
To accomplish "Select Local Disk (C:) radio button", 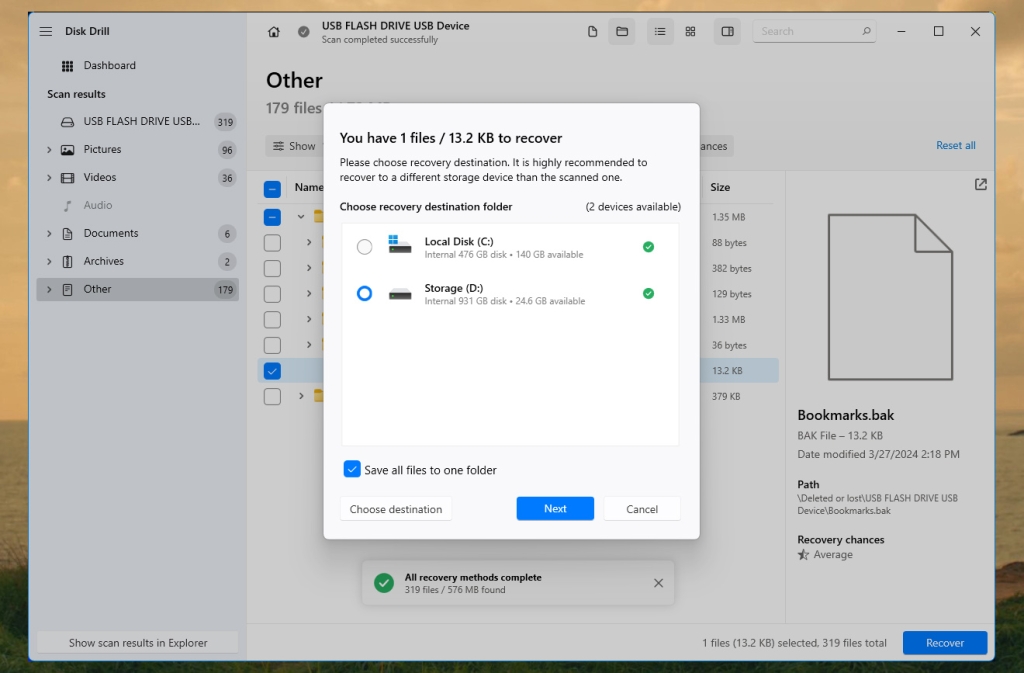I will (364, 246).
